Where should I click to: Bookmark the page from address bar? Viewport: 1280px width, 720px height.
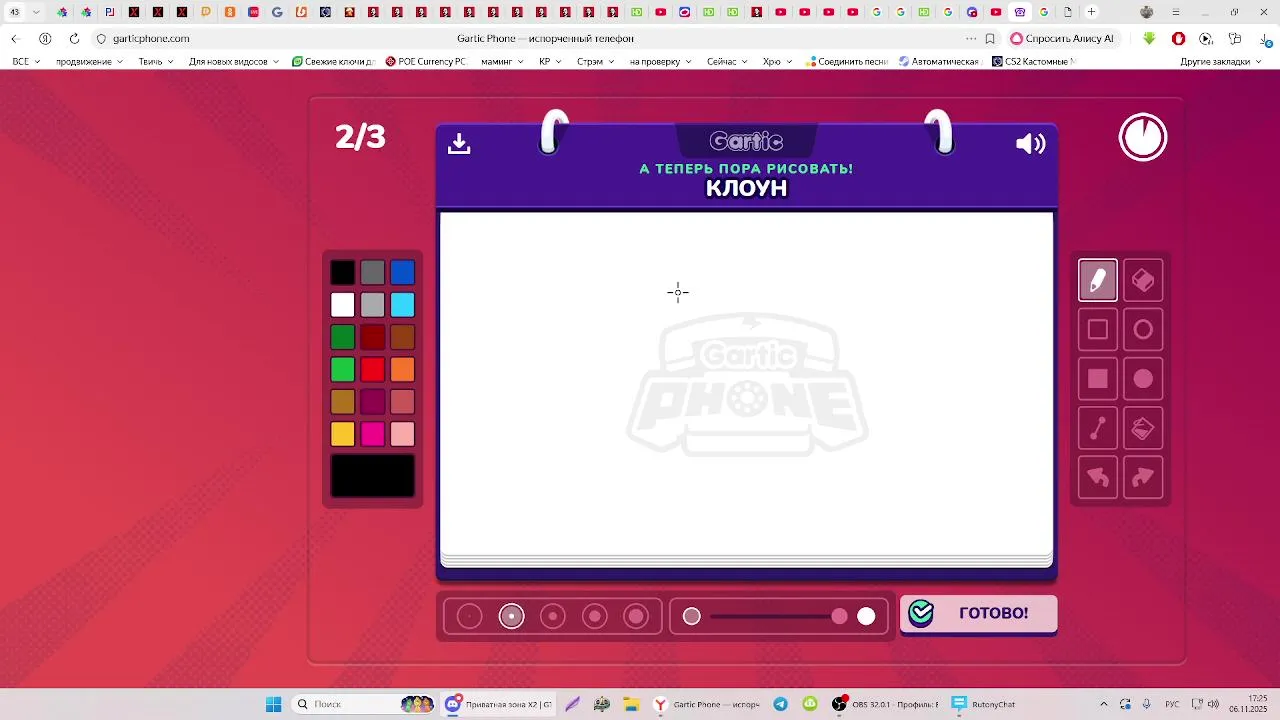coord(990,38)
